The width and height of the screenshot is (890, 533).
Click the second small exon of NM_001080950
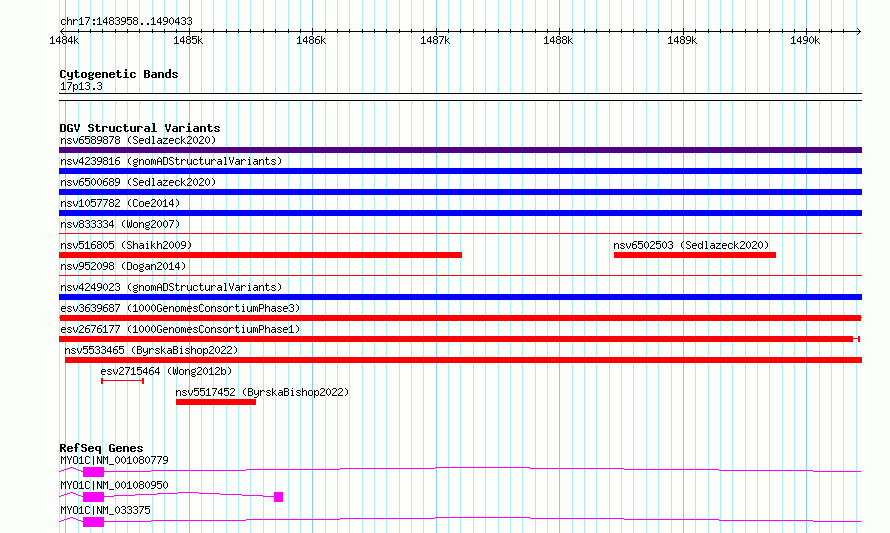click(x=278, y=497)
